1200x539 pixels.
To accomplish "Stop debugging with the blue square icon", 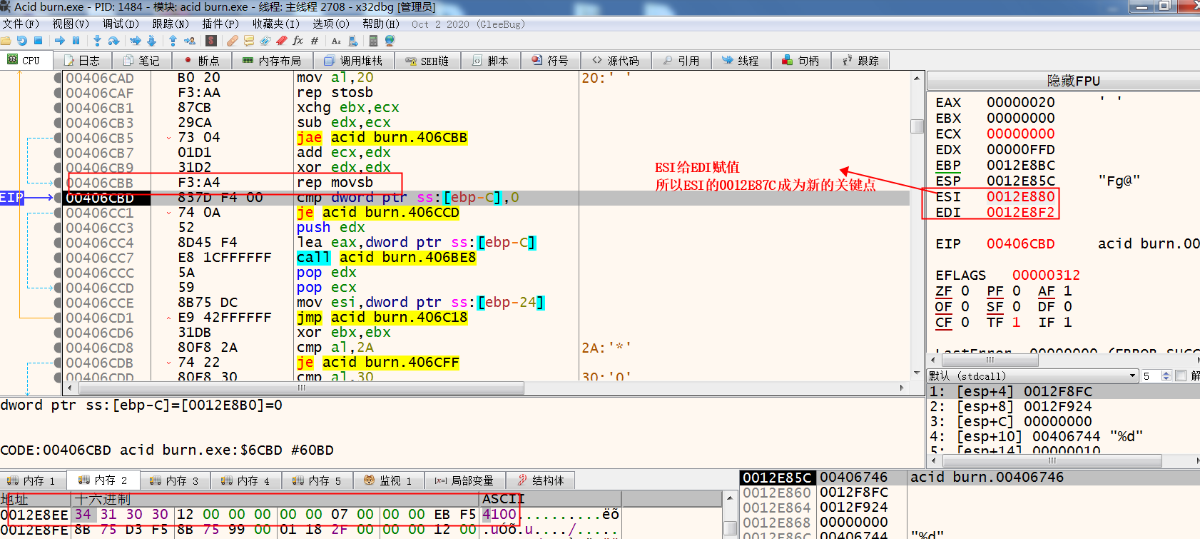I will click(x=38, y=41).
